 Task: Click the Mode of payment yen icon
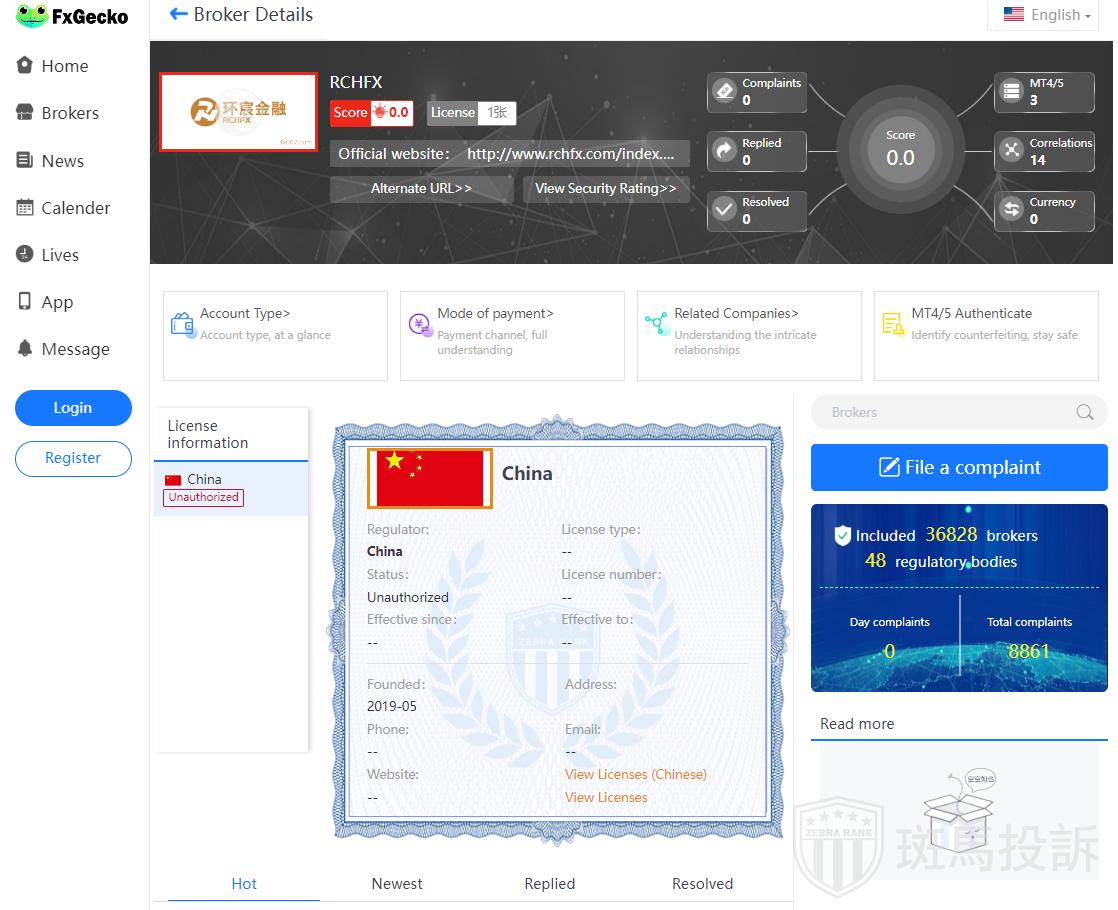point(420,323)
